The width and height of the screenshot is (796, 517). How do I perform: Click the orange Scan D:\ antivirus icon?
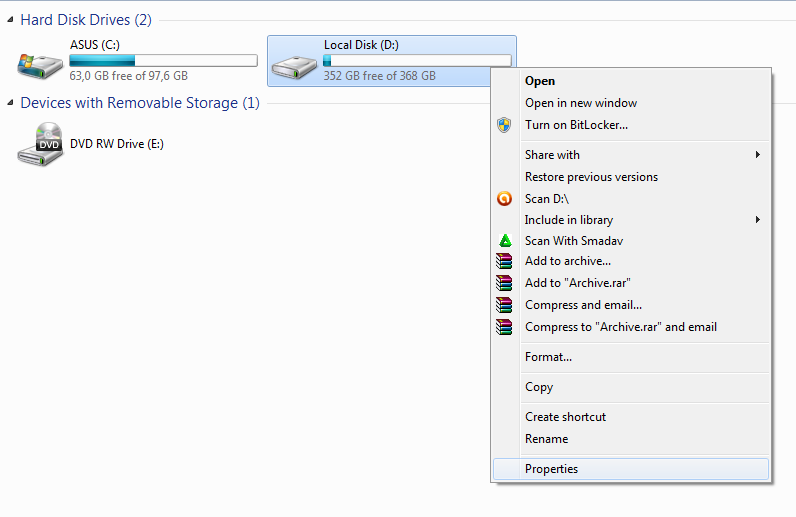pos(504,199)
